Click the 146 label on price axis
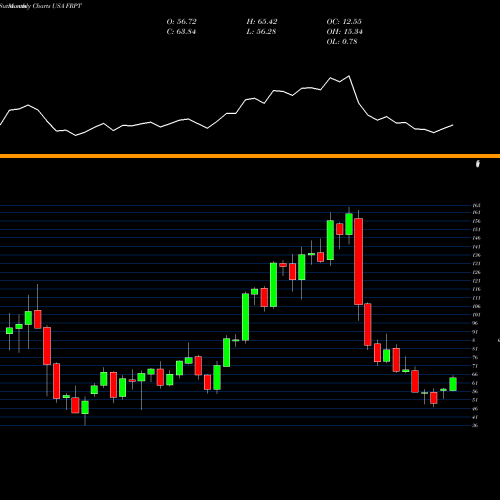This screenshot has height=500, width=500. (476, 238)
